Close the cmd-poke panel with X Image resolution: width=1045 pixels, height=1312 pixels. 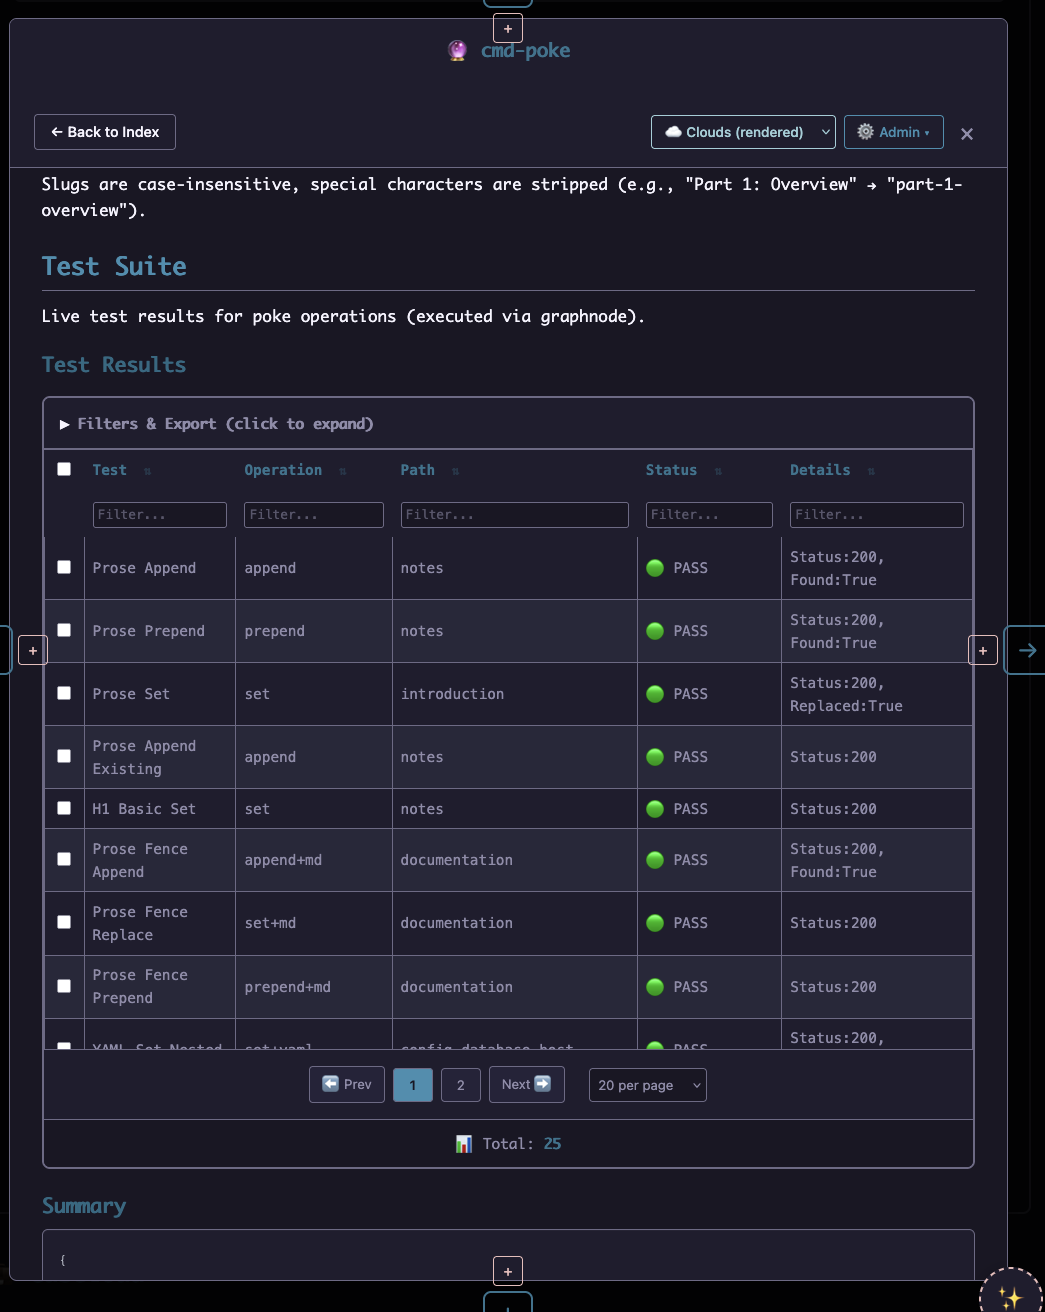(966, 134)
